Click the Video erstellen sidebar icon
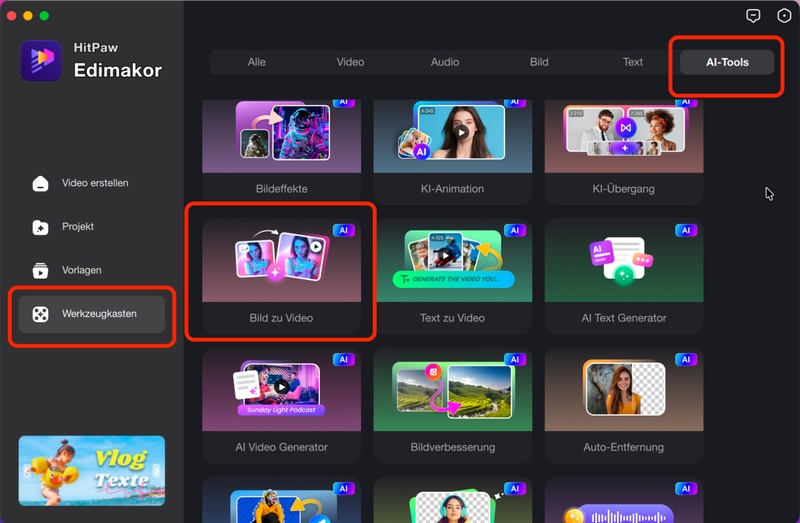 [40, 184]
